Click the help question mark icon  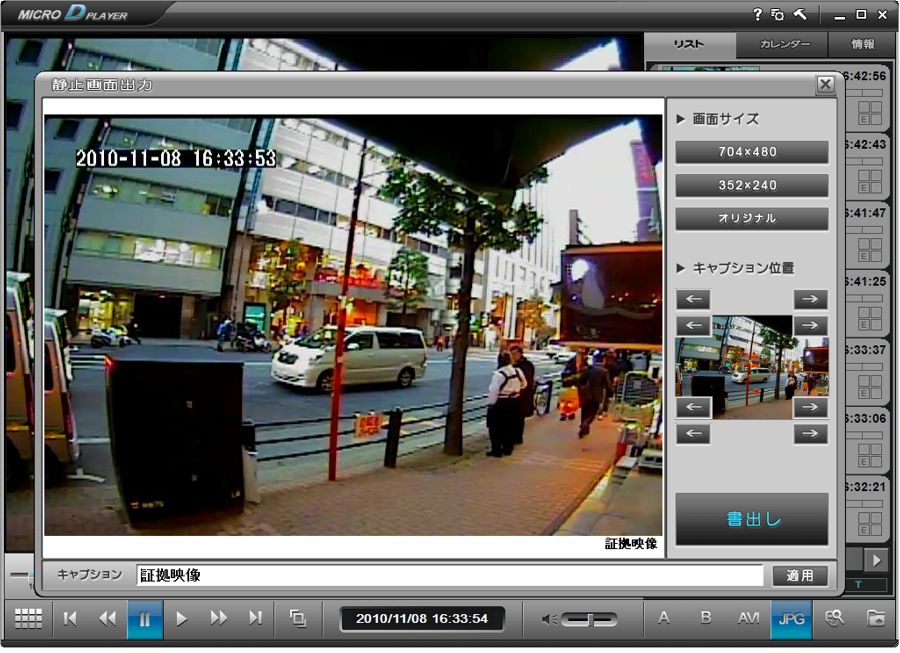tap(757, 15)
